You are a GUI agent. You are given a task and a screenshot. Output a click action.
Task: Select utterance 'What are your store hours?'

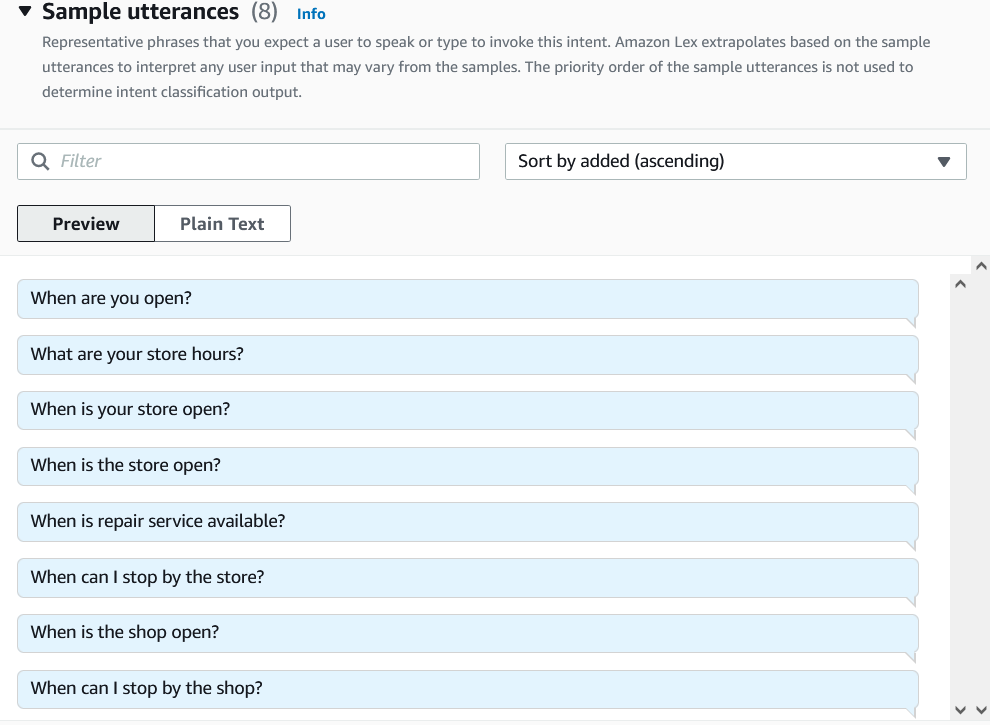click(x=467, y=354)
